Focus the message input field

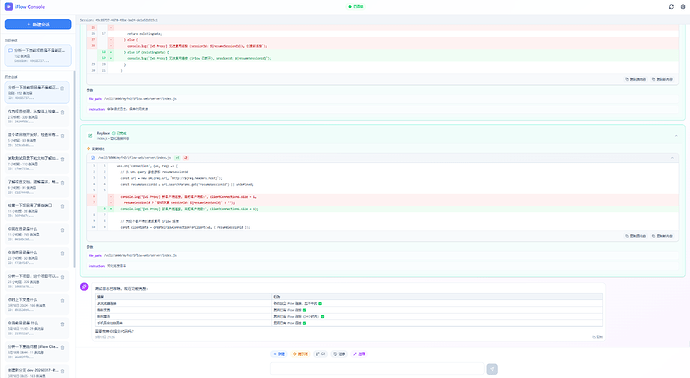(377, 369)
